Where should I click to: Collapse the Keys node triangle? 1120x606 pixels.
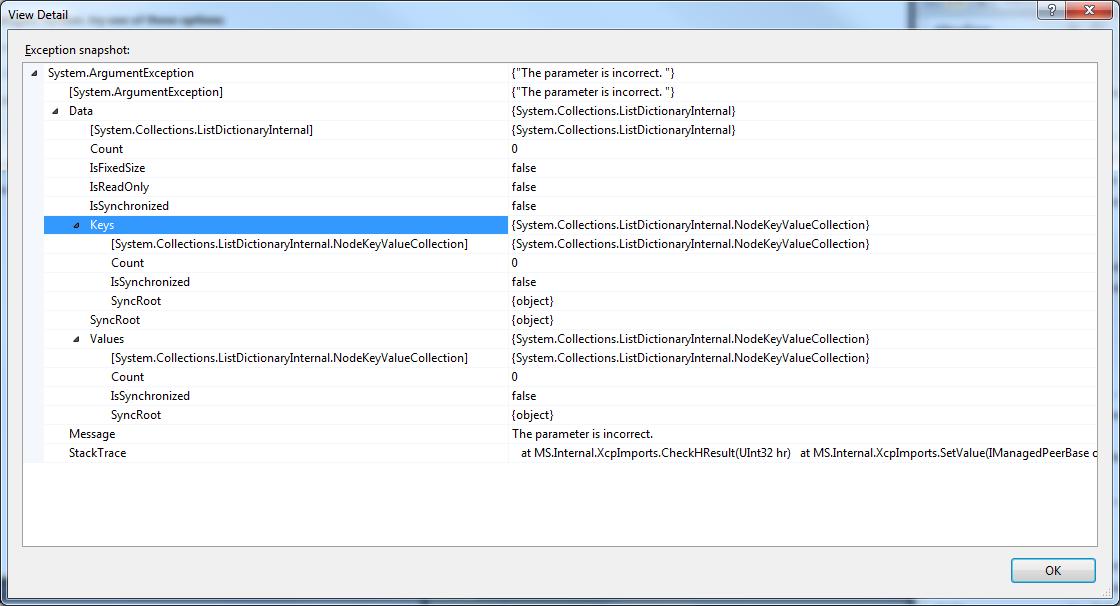(x=76, y=225)
